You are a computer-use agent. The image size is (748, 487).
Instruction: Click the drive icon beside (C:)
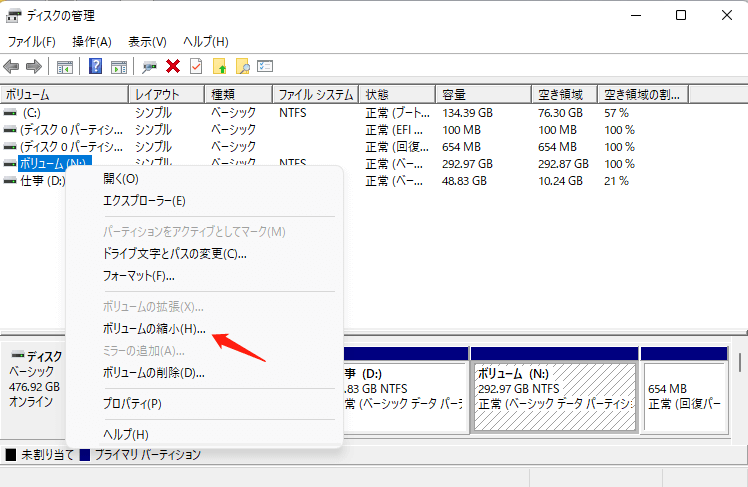coord(10,113)
